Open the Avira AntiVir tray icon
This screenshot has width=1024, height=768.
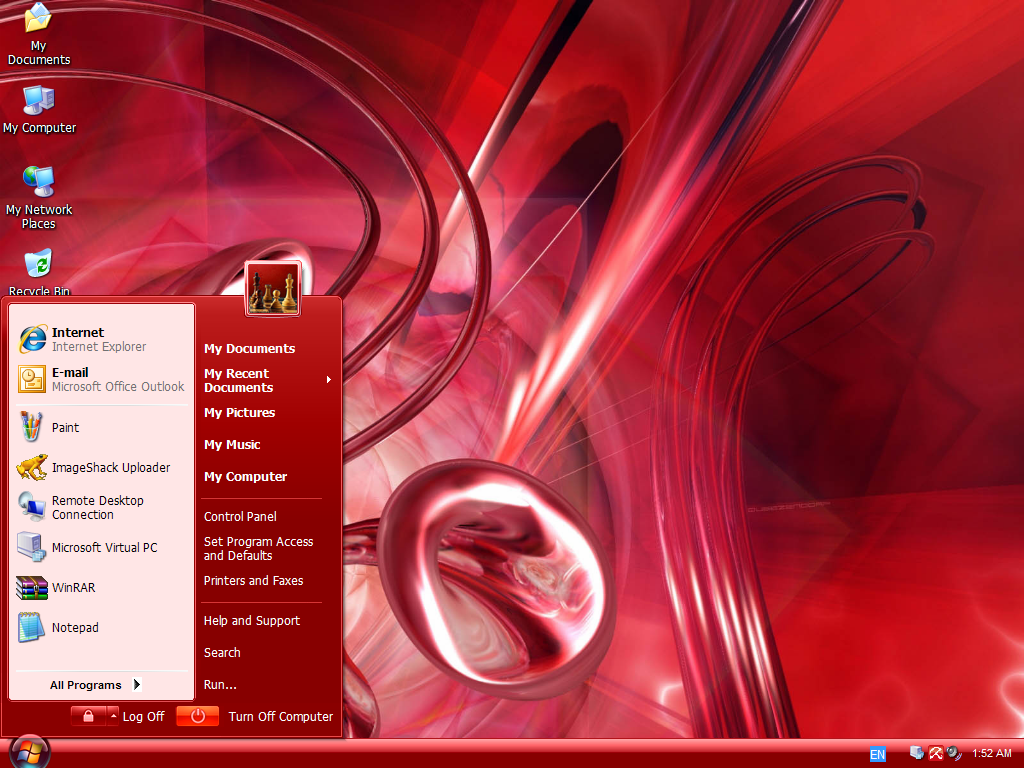click(x=936, y=753)
